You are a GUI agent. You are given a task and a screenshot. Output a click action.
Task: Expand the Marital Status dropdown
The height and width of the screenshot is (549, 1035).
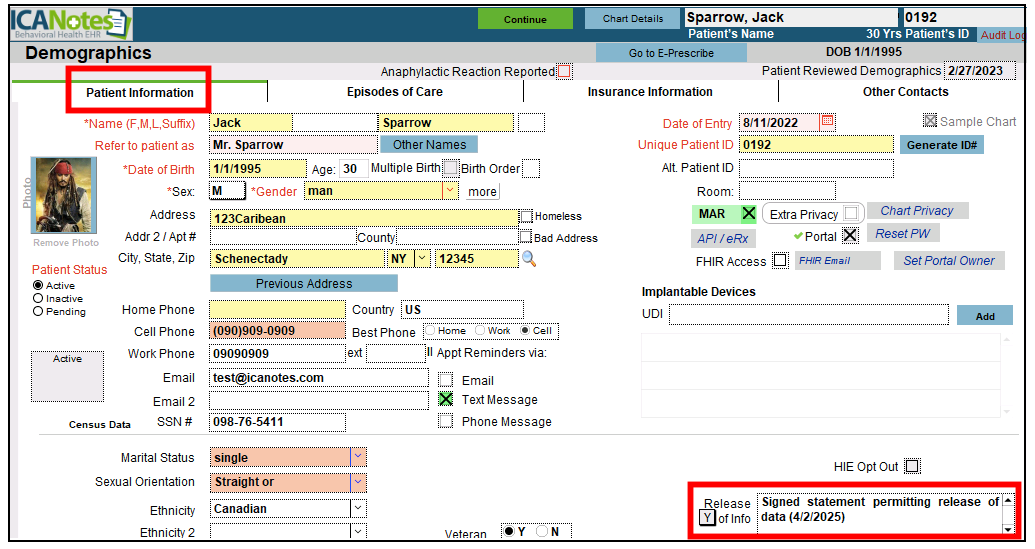(x=358, y=457)
